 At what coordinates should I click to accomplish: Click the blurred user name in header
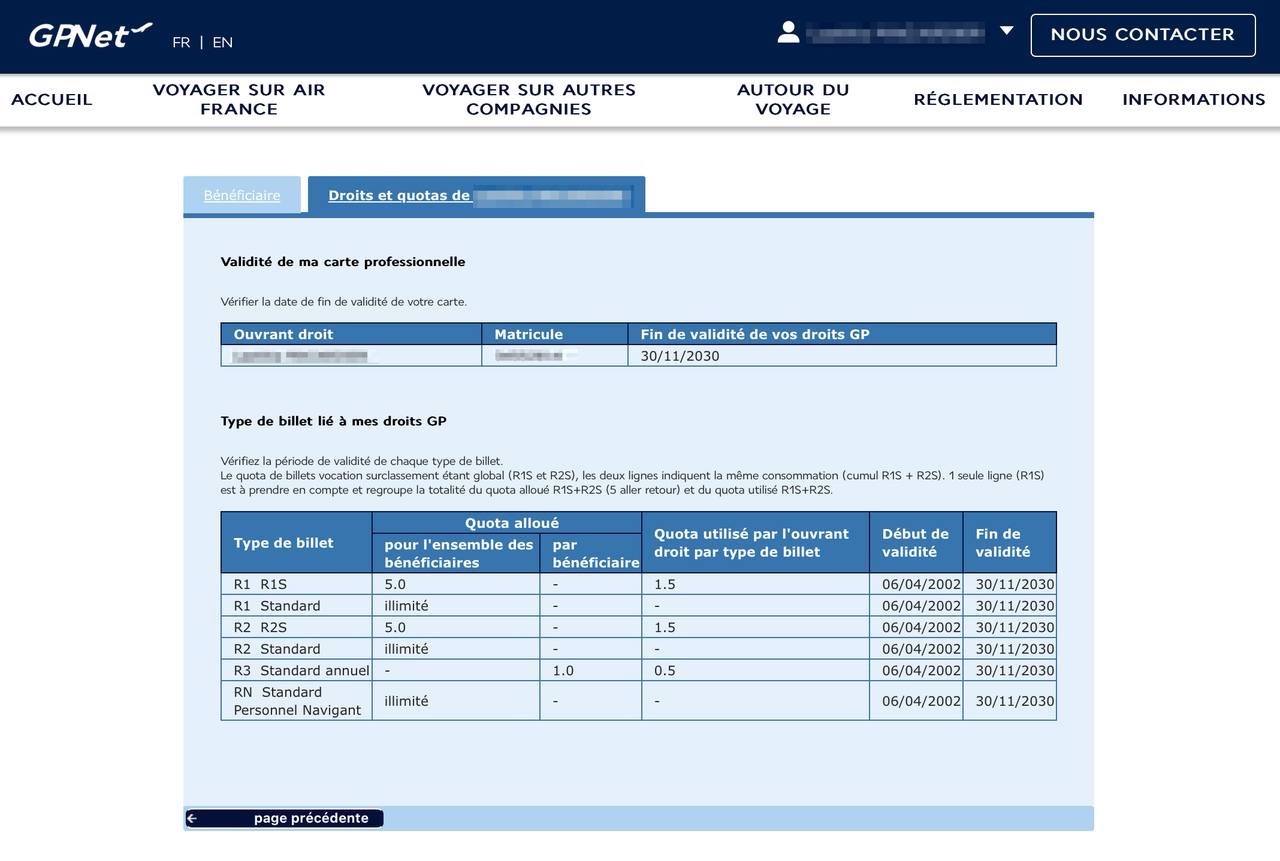point(895,32)
